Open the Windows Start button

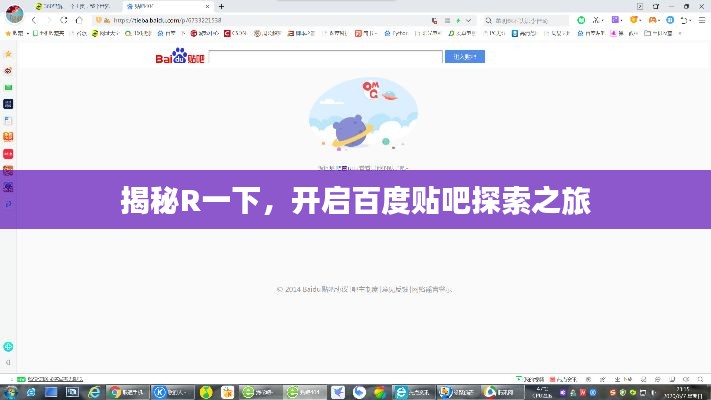pyautogui.click(x=11, y=392)
